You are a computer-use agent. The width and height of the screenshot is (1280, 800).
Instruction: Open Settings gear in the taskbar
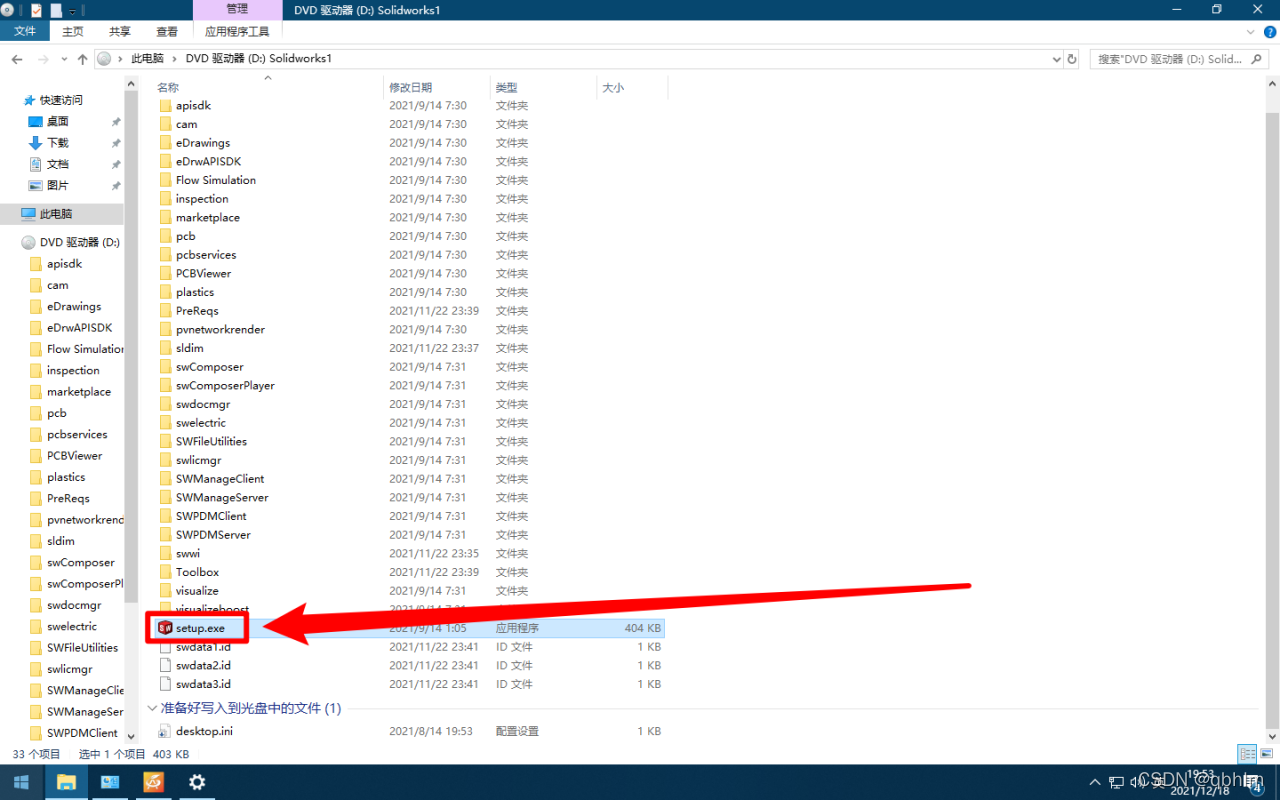(197, 782)
